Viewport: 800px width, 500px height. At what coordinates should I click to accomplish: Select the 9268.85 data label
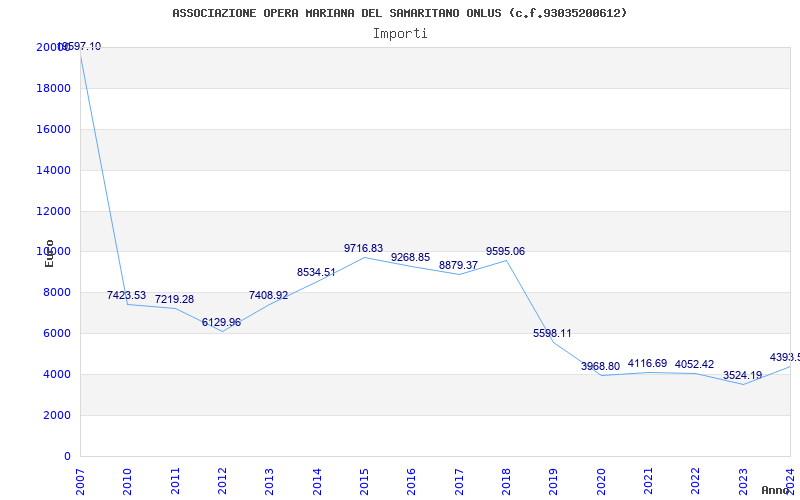point(411,257)
